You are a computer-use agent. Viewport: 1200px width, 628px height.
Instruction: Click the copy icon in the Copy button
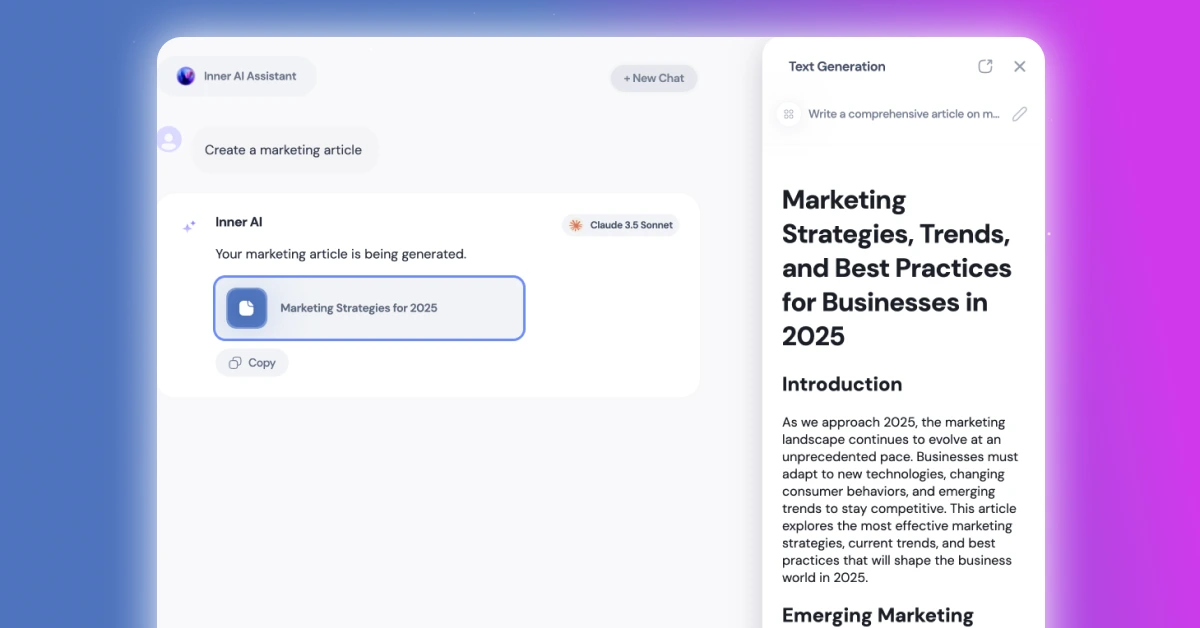click(235, 363)
